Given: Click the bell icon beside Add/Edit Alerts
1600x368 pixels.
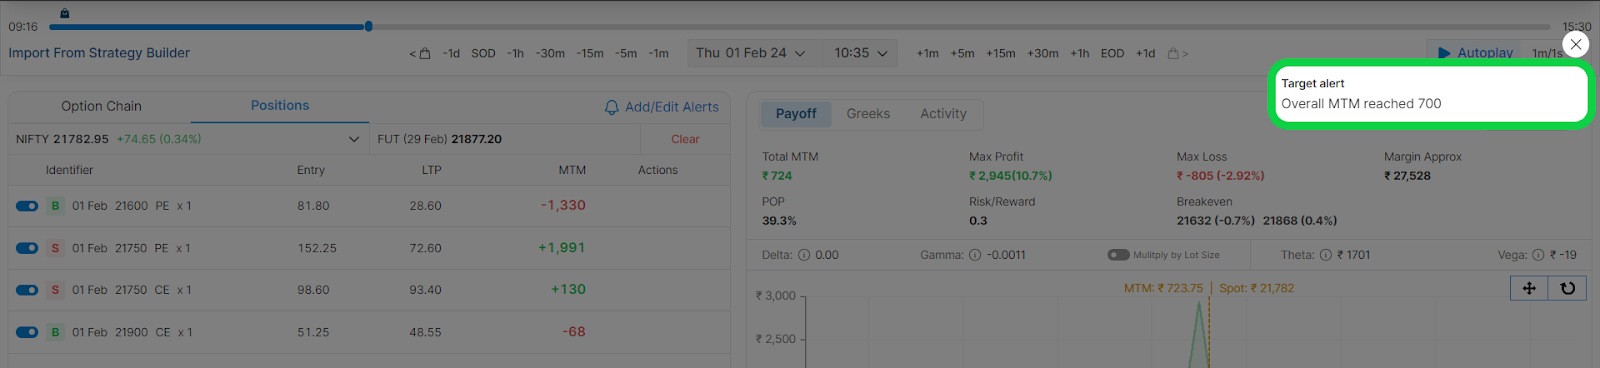Looking at the screenshot, I should coord(611,107).
